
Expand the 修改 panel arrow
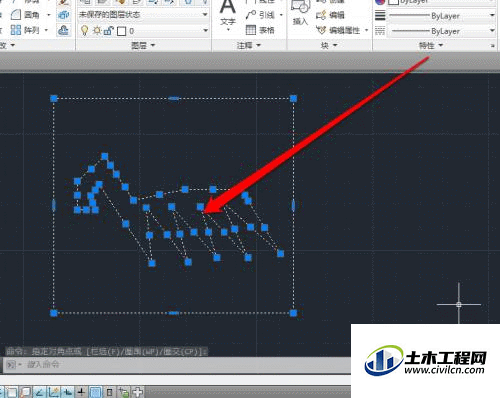click(13, 45)
